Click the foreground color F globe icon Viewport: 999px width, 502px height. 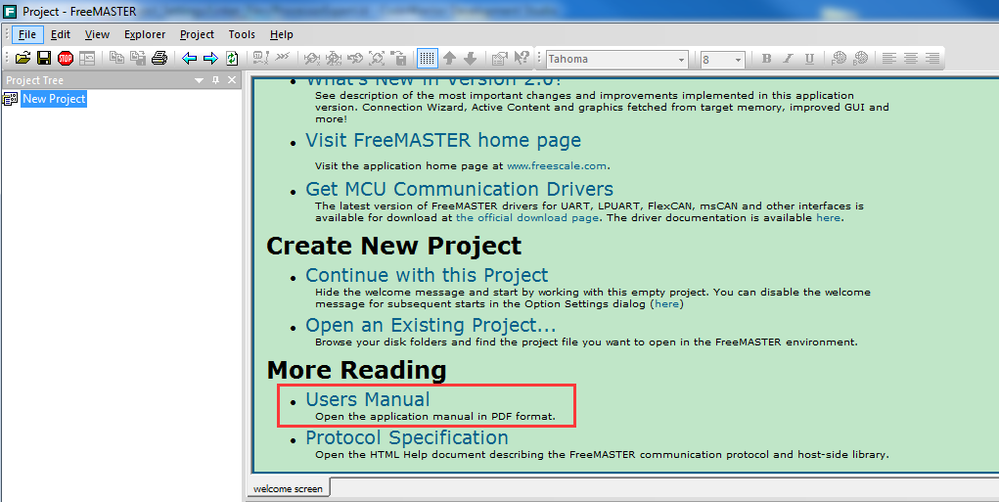click(838, 59)
